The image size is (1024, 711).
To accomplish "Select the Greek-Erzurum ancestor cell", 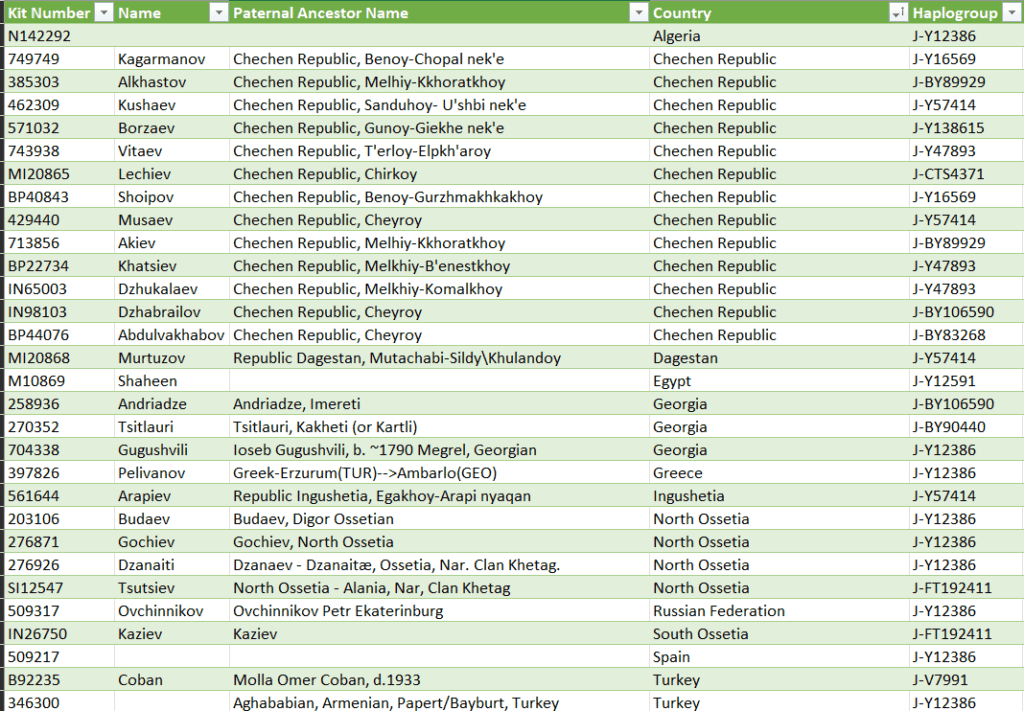I will tap(365, 473).
